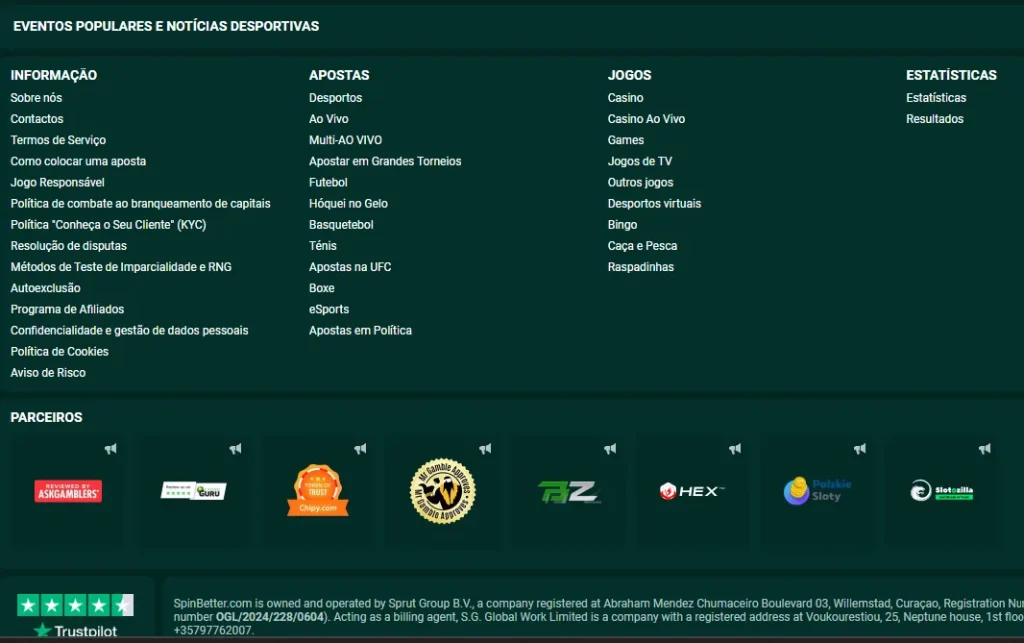Go to Desportos under Apostas
Screen dimensions: 1024x643
pos(336,97)
